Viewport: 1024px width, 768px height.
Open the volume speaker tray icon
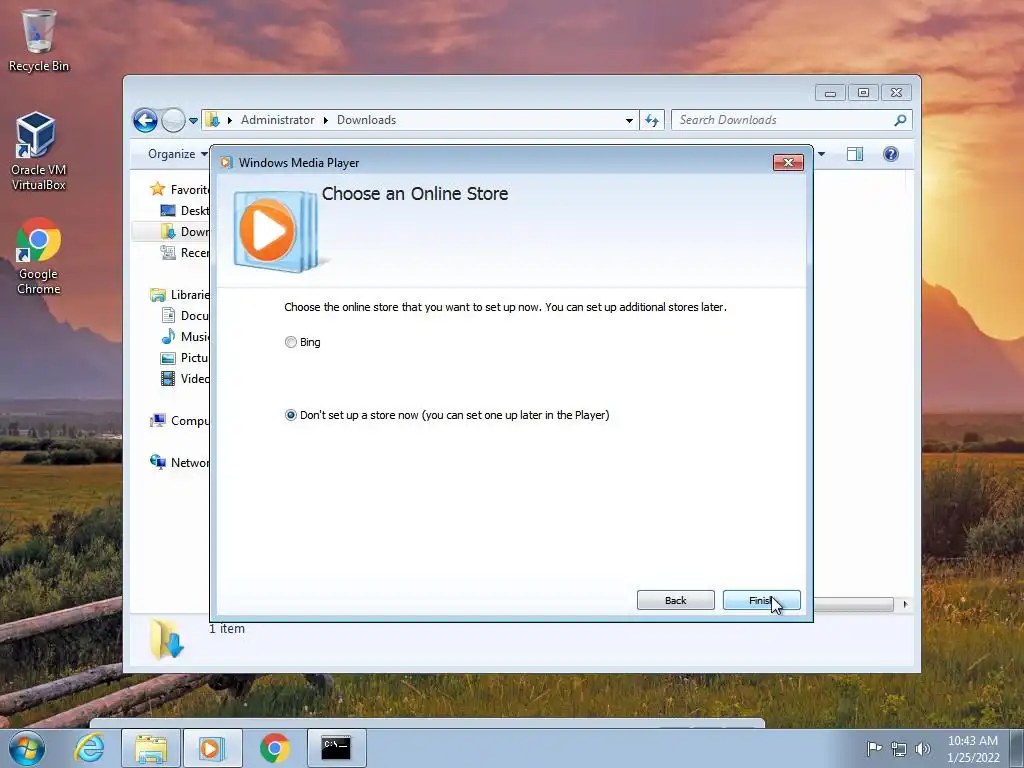tap(923, 749)
